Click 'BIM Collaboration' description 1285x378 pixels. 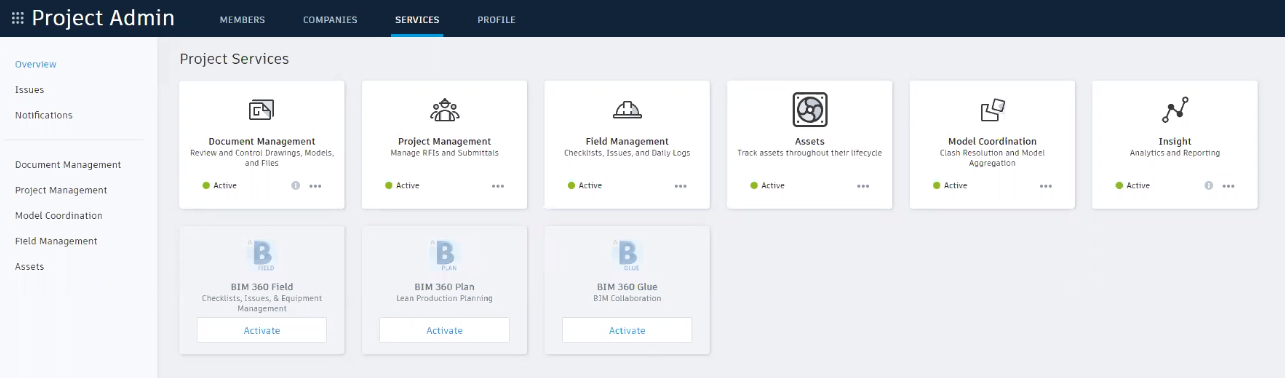pyautogui.click(x=627, y=298)
